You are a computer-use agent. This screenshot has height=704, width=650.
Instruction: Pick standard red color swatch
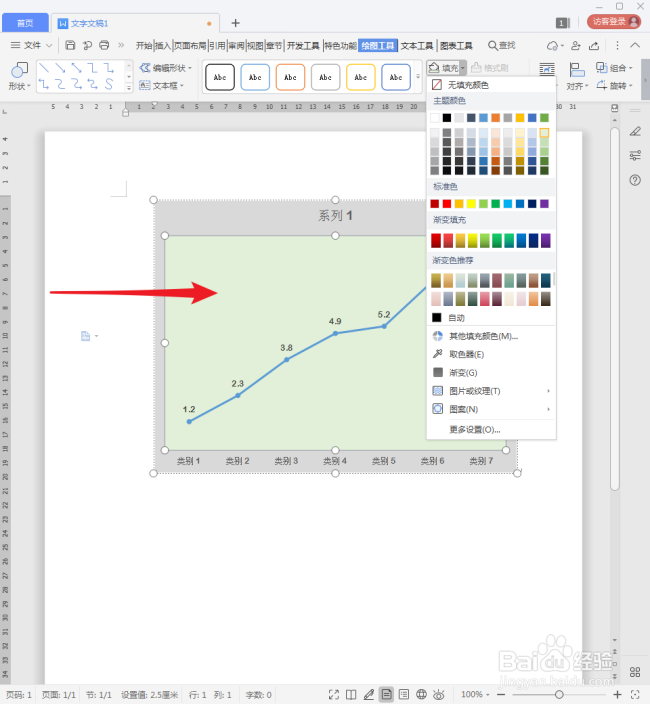click(x=447, y=204)
